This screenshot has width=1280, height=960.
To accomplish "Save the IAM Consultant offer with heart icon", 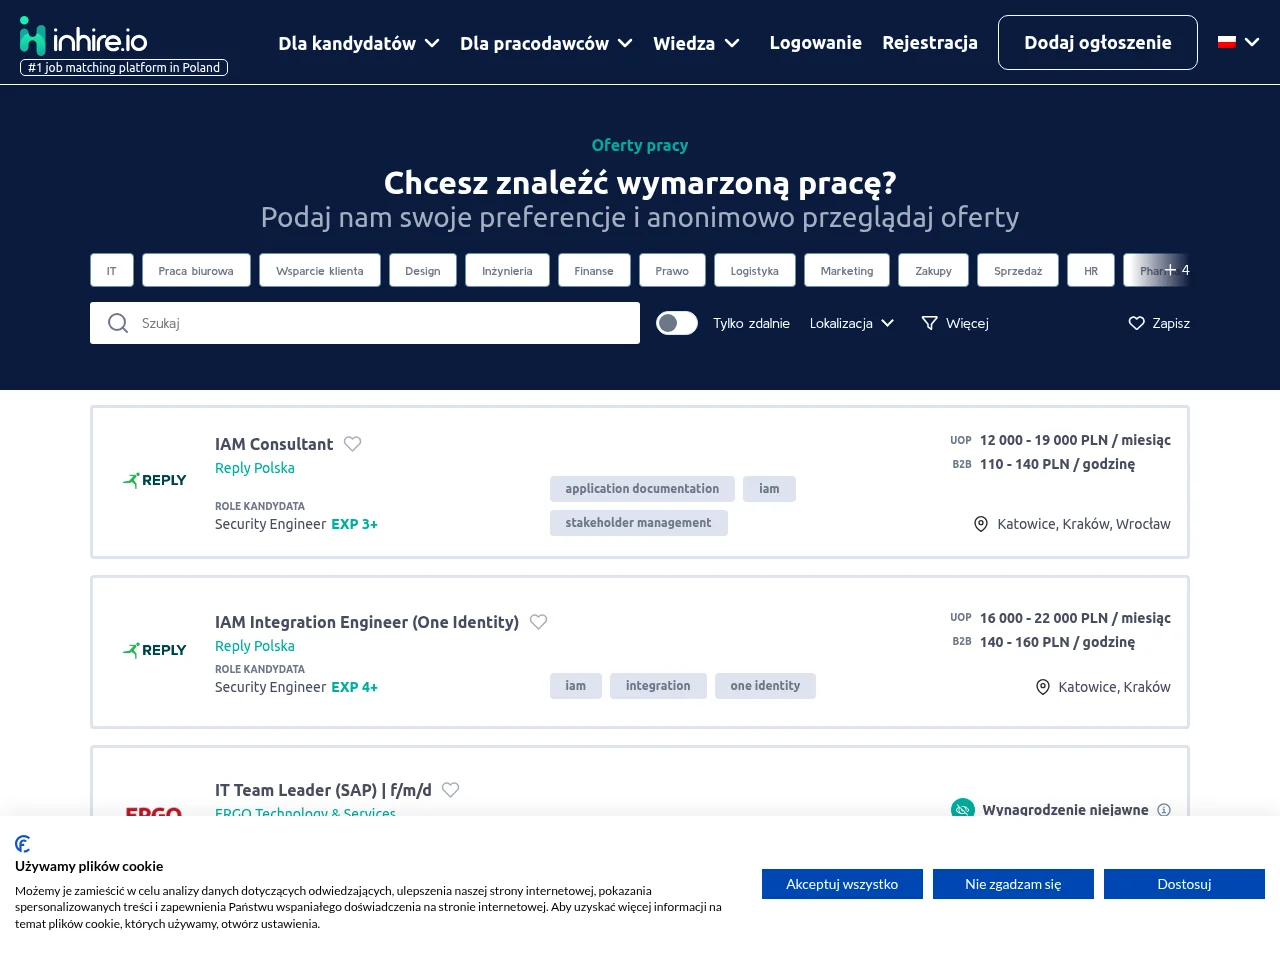I will pos(353,444).
